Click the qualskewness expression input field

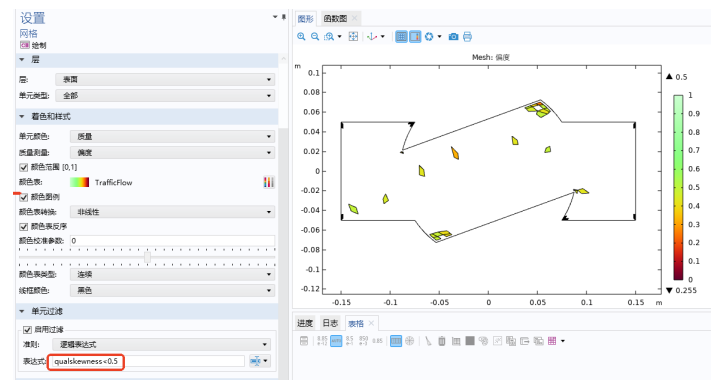tap(148, 361)
